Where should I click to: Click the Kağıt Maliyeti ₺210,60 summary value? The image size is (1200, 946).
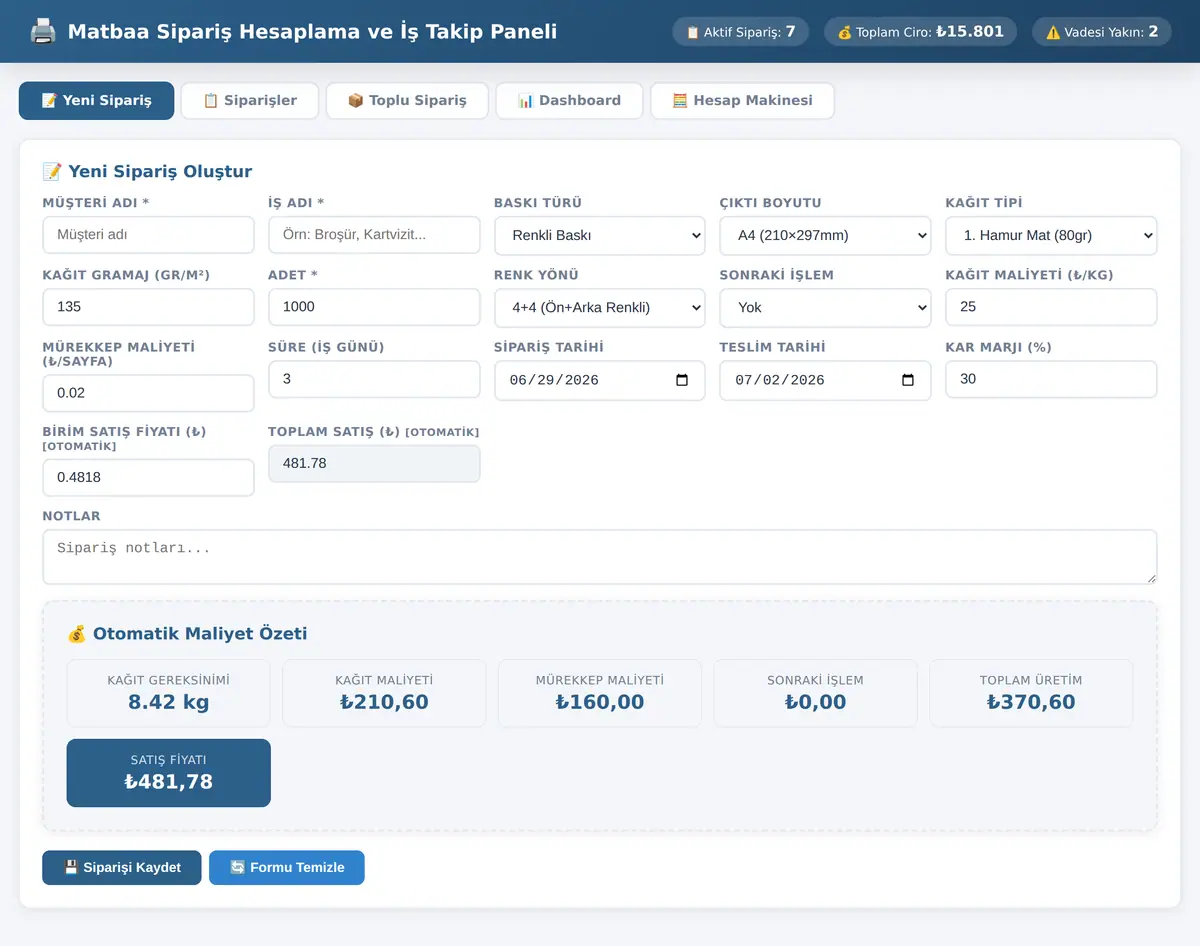384,702
